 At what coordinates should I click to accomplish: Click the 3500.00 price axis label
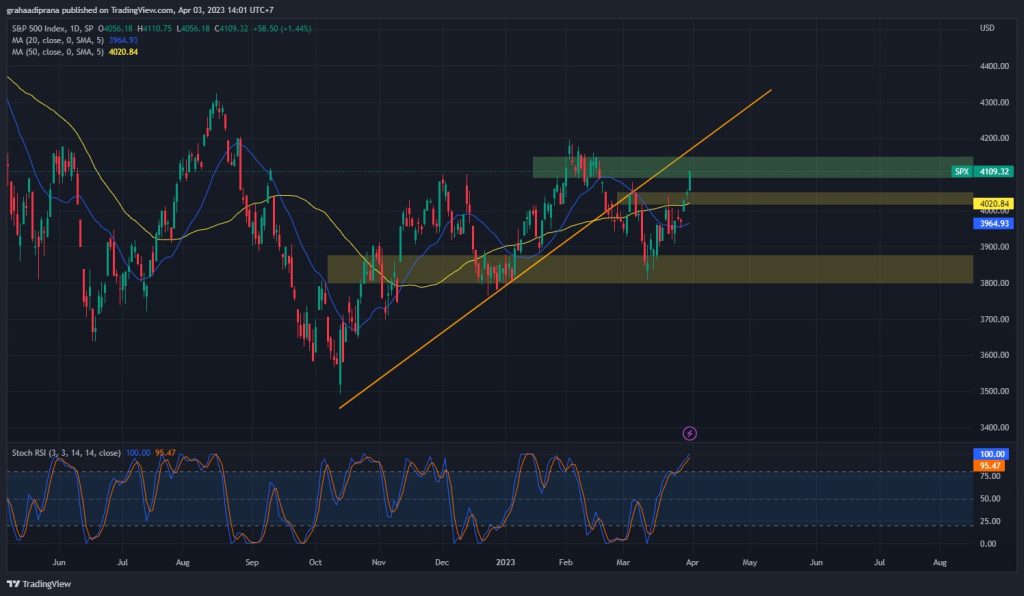pos(994,392)
